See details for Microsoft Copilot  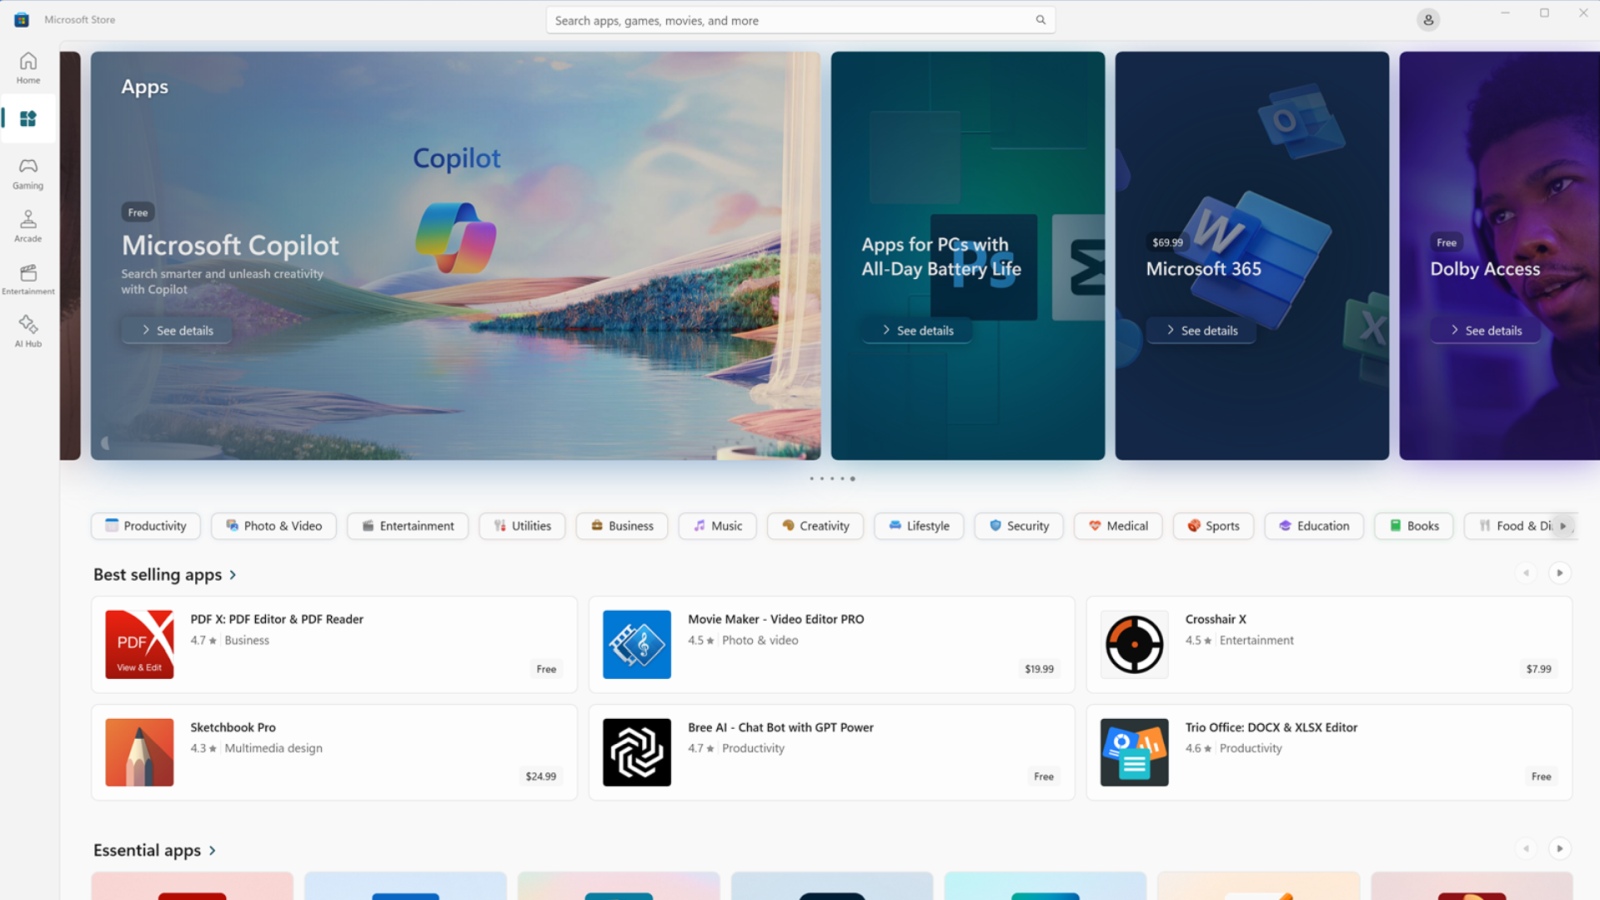[x=177, y=330]
